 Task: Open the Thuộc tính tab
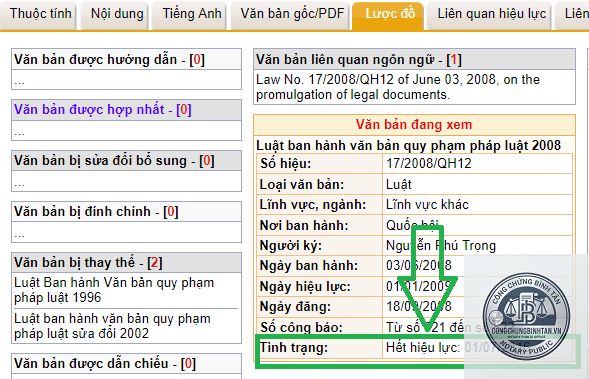(38, 14)
